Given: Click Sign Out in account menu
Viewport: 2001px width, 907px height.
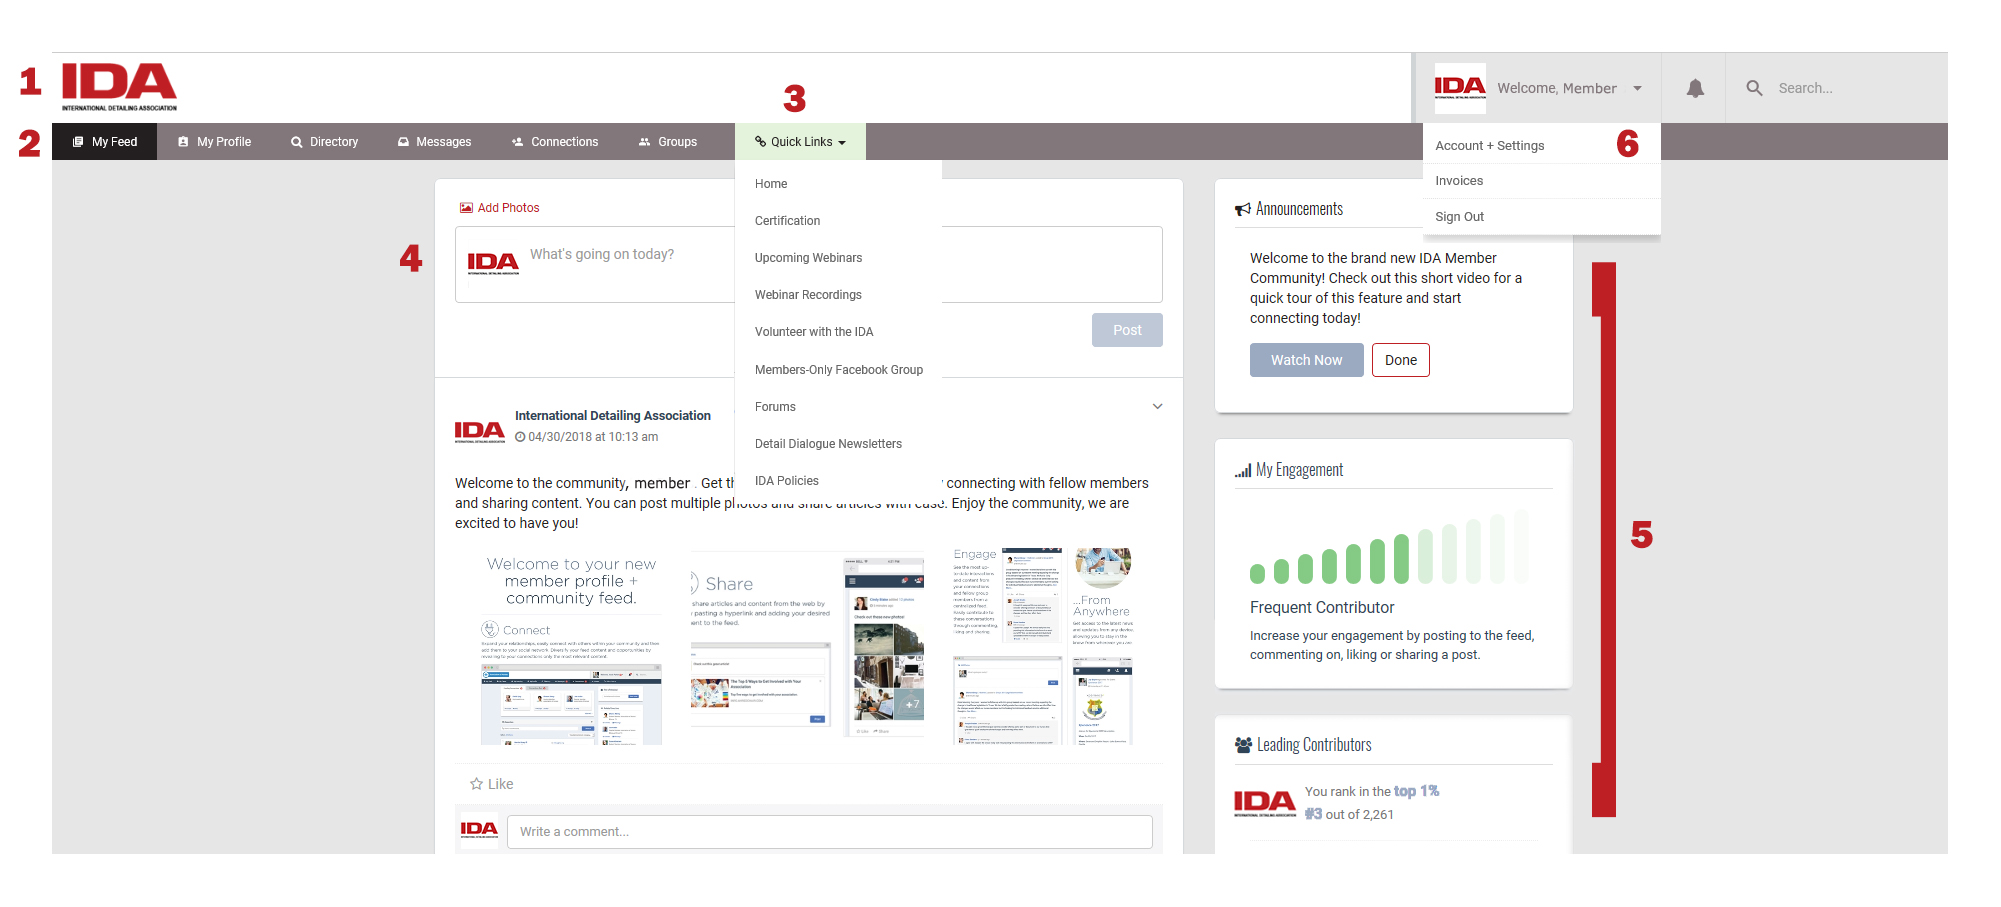Looking at the screenshot, I should [x=1459, y=217].
